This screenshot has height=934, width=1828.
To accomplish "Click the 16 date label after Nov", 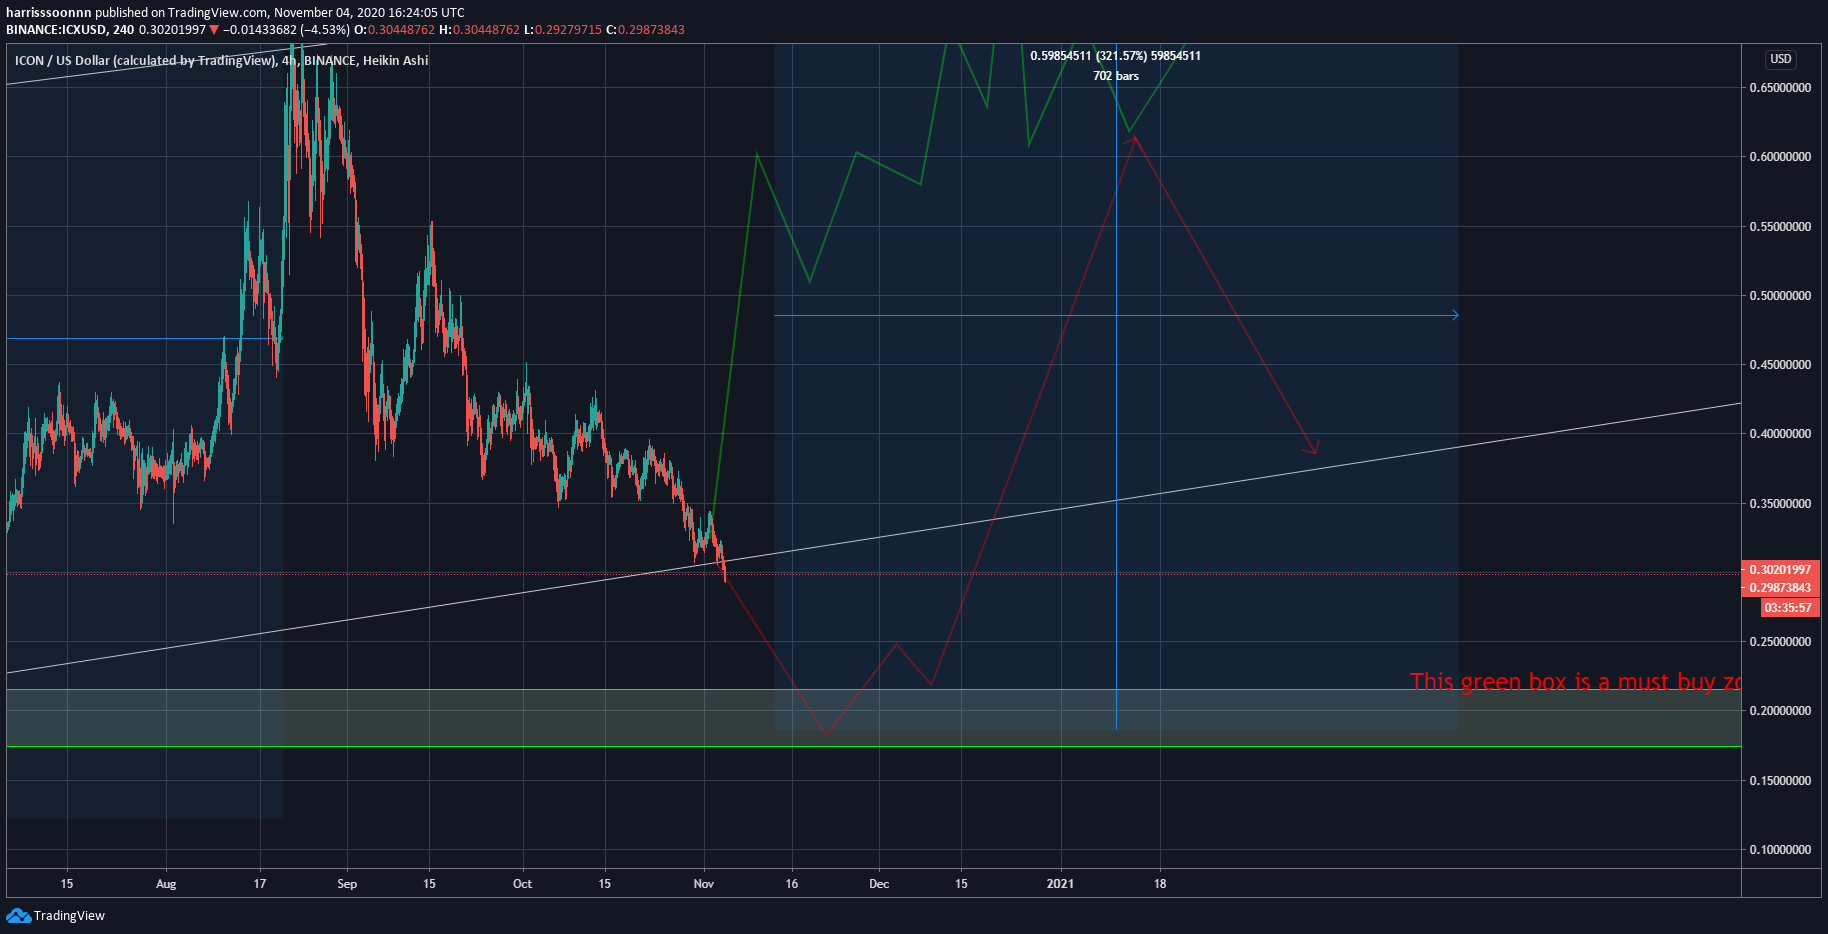I will pos(792,884).
